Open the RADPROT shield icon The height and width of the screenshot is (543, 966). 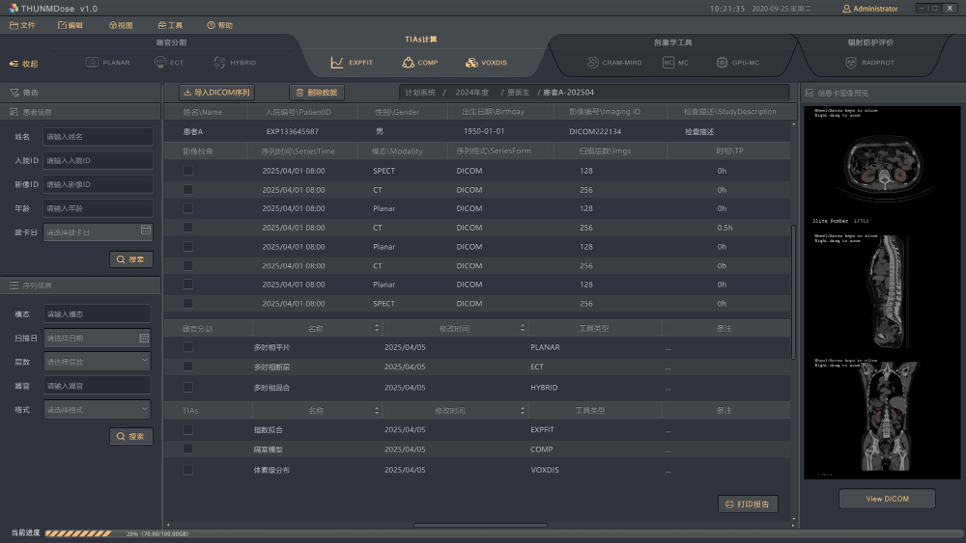tap(851, 62)
